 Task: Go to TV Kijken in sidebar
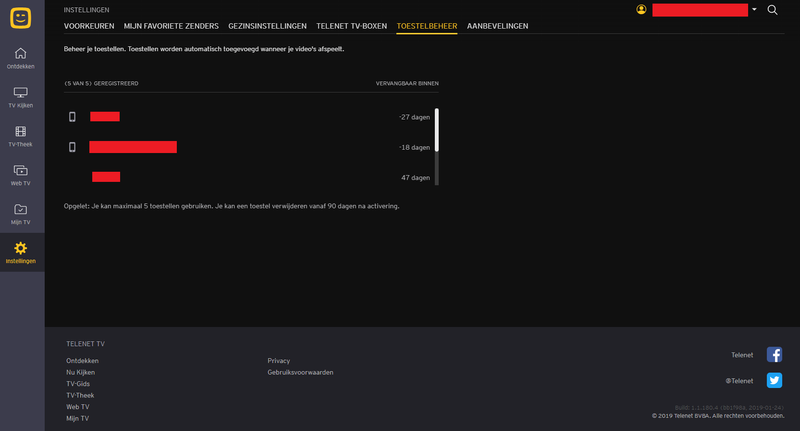[x=20, y=97]
